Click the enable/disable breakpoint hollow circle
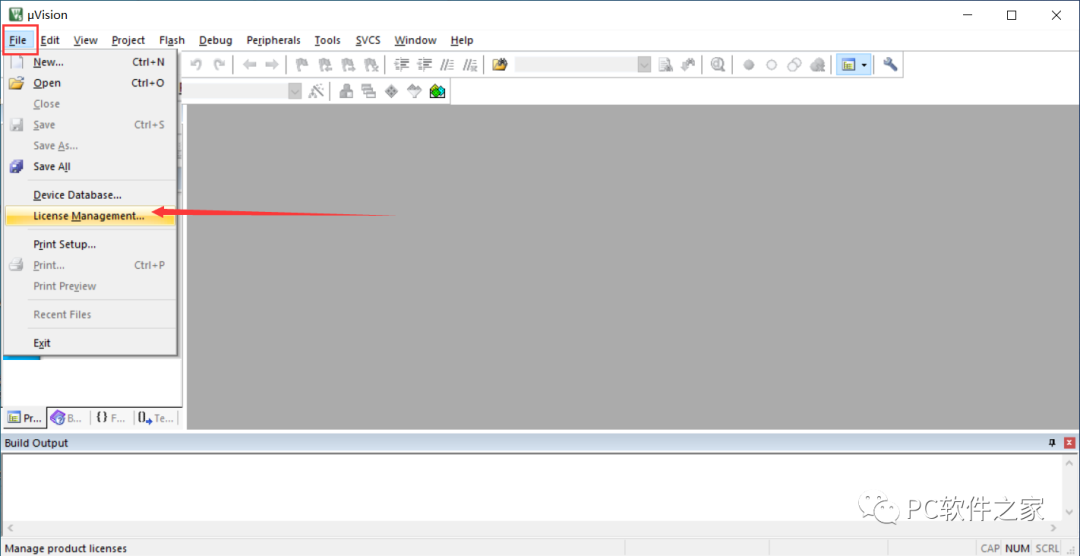The height and width of the screenshot is (556, 1080). [771, 65]
